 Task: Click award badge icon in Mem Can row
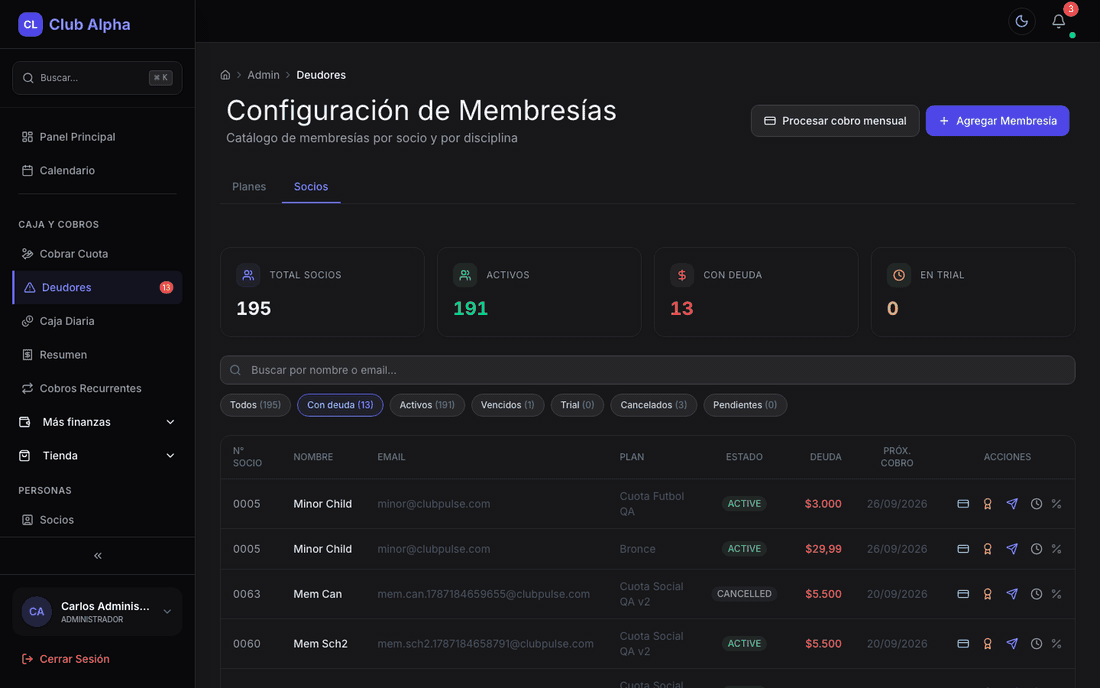pyautogui.click(x=987, y=593)
